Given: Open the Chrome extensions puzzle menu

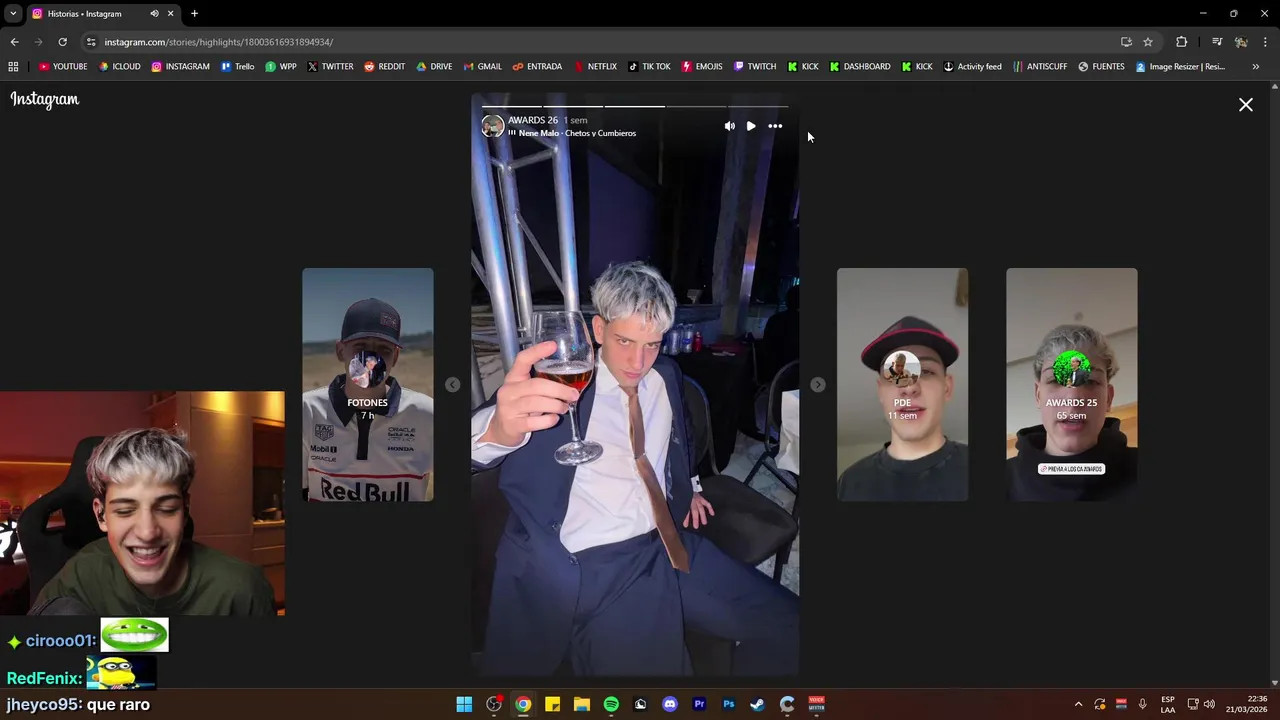Looking at the screenshot, I should [x=1181, y=42].
